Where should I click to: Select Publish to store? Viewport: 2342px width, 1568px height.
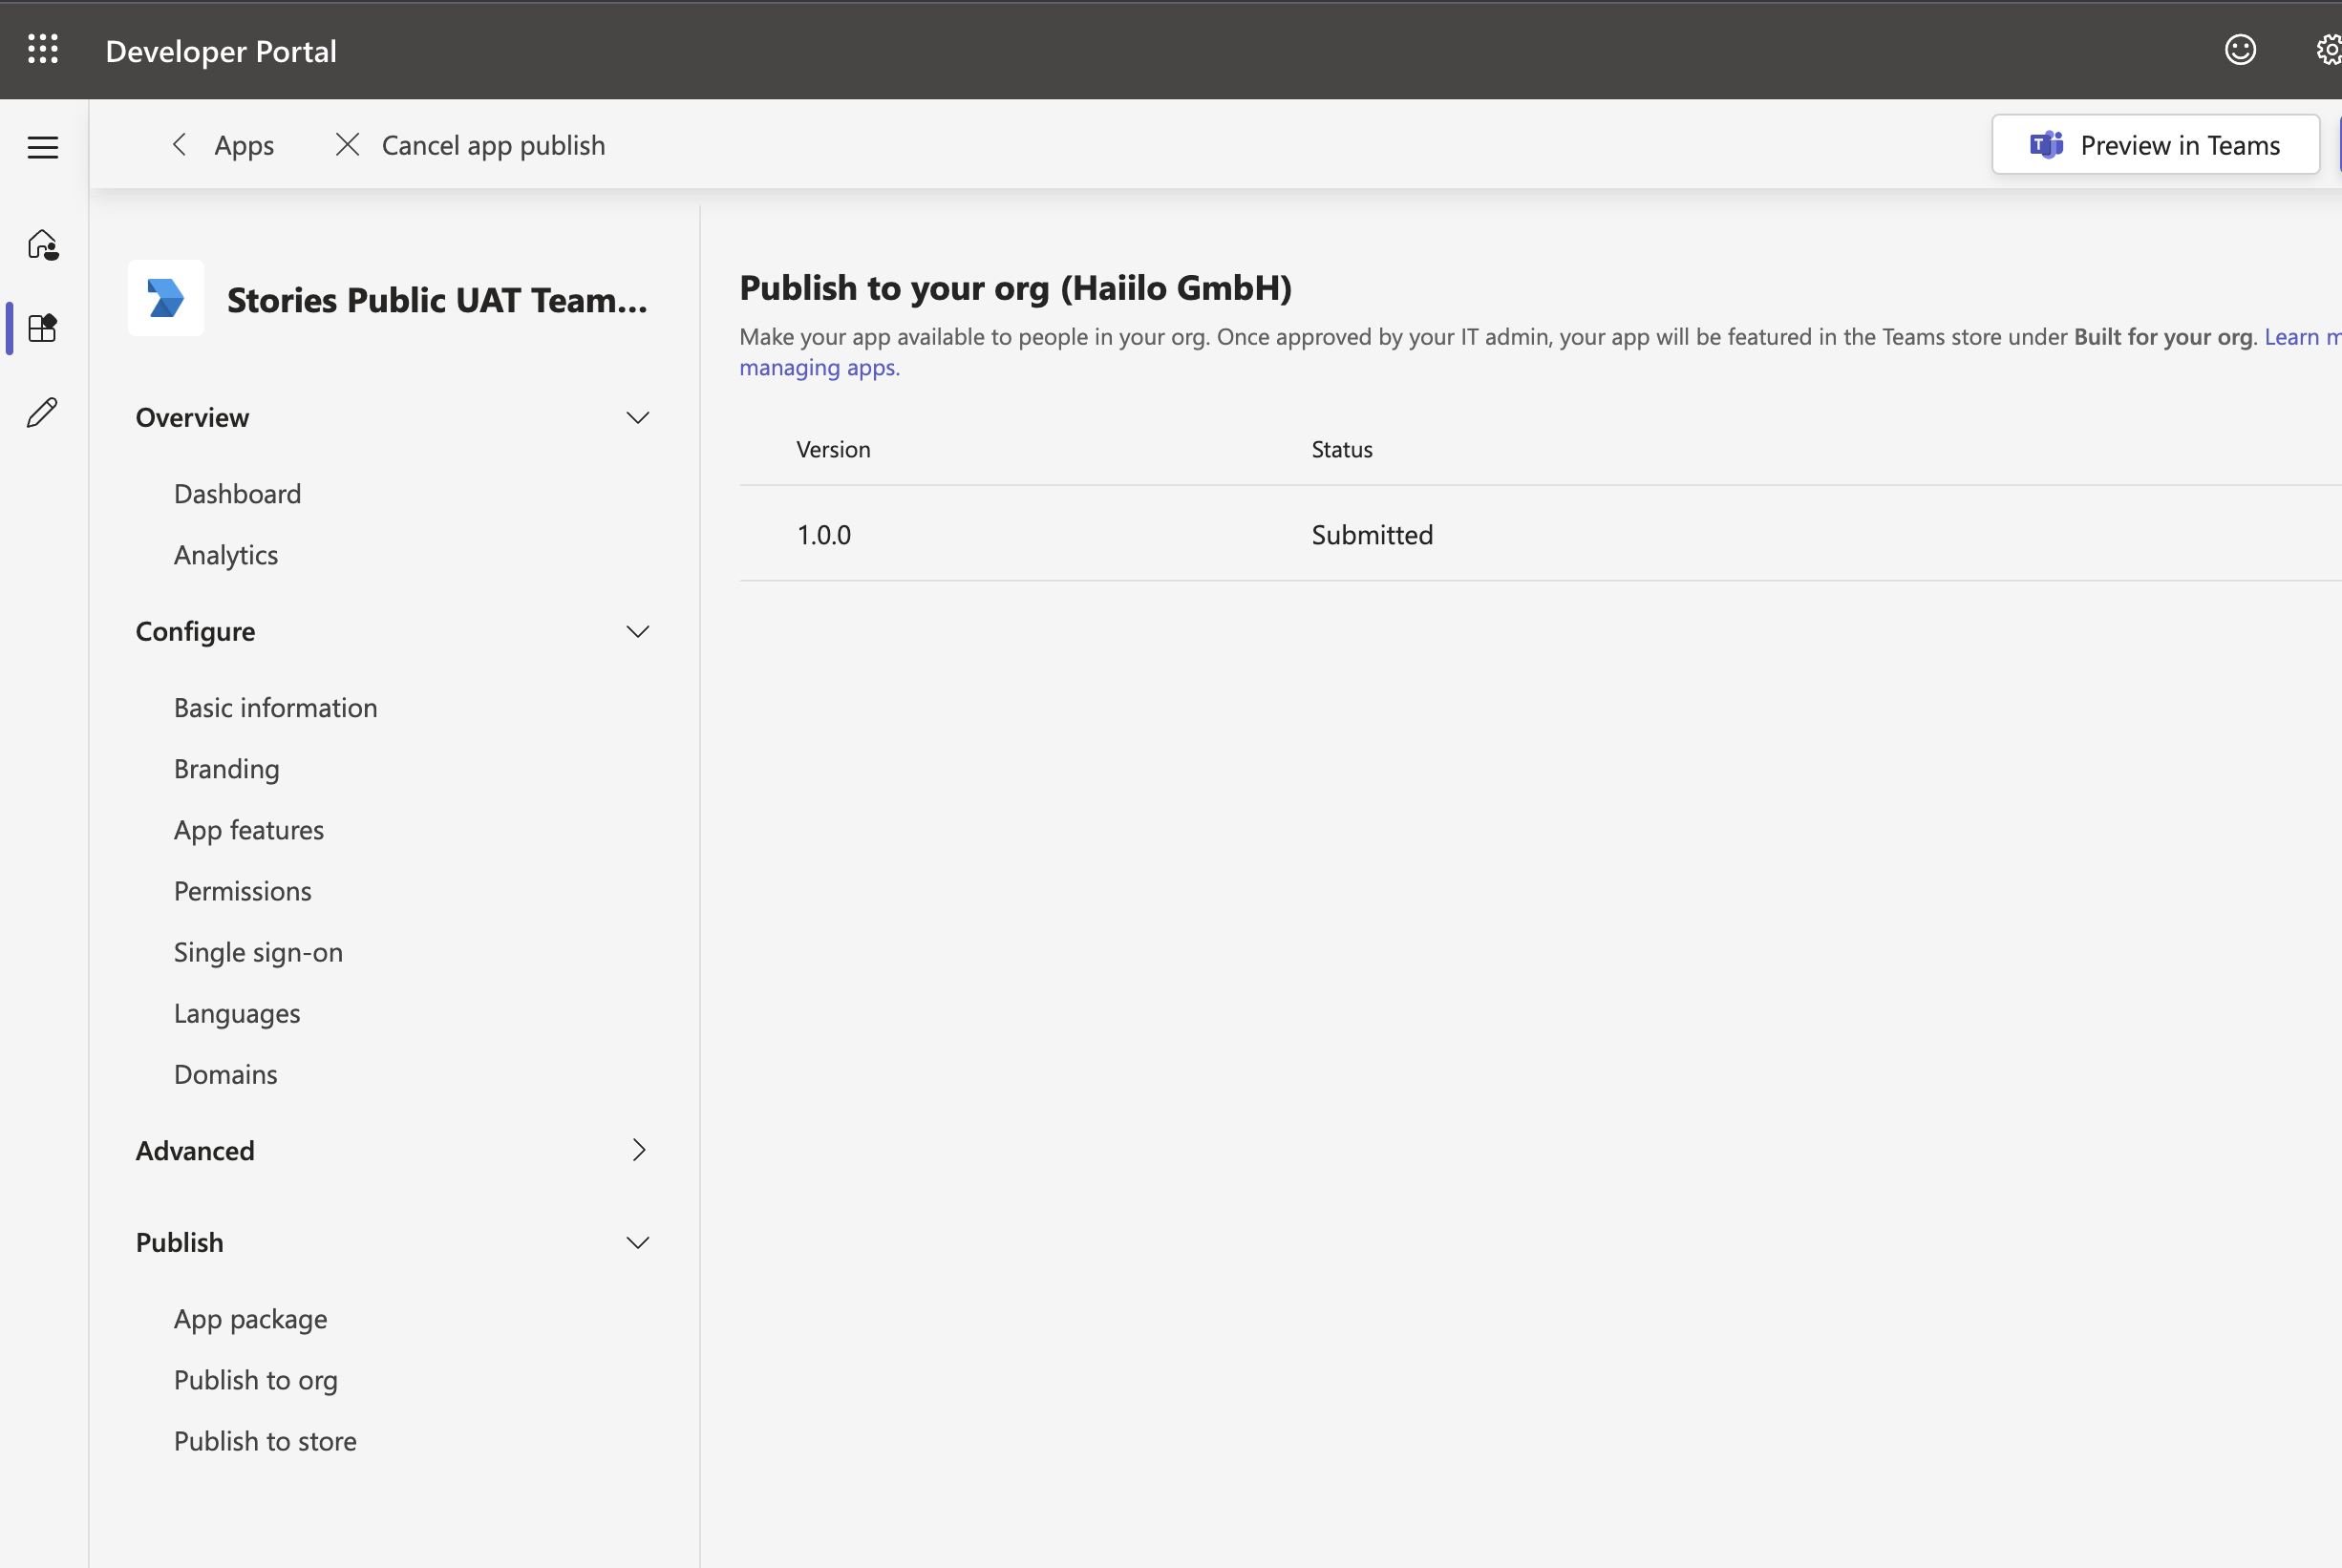tap(265, 1441)
